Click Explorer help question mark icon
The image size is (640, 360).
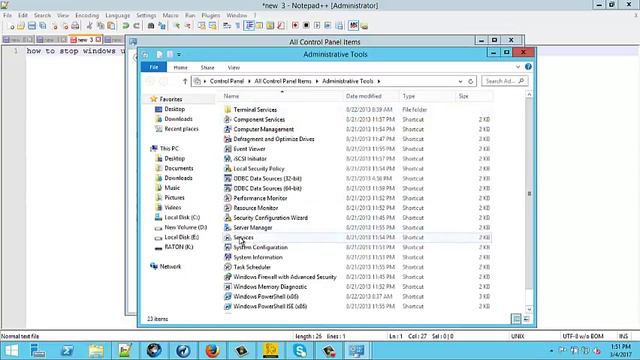528,67
